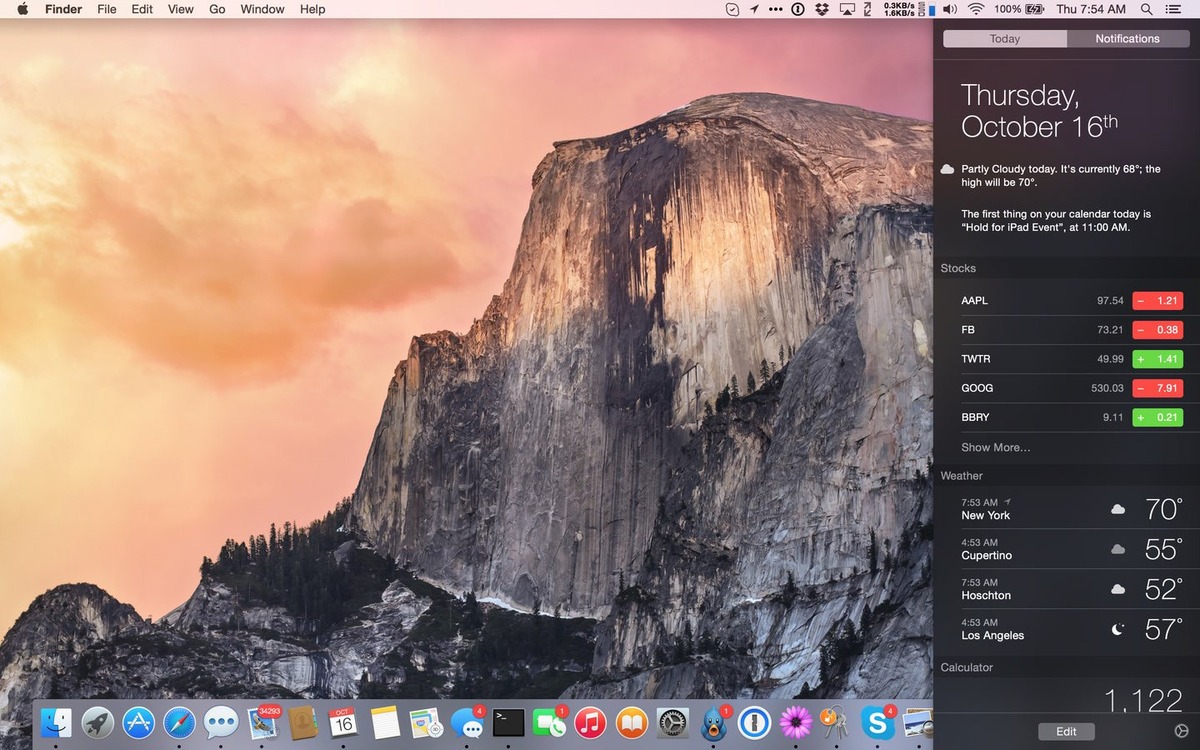This screenshot has width=1200, height=750.
Task: Click 1Password icon in the menu bar
Action: pyautogui.click(x=798, y=9)
